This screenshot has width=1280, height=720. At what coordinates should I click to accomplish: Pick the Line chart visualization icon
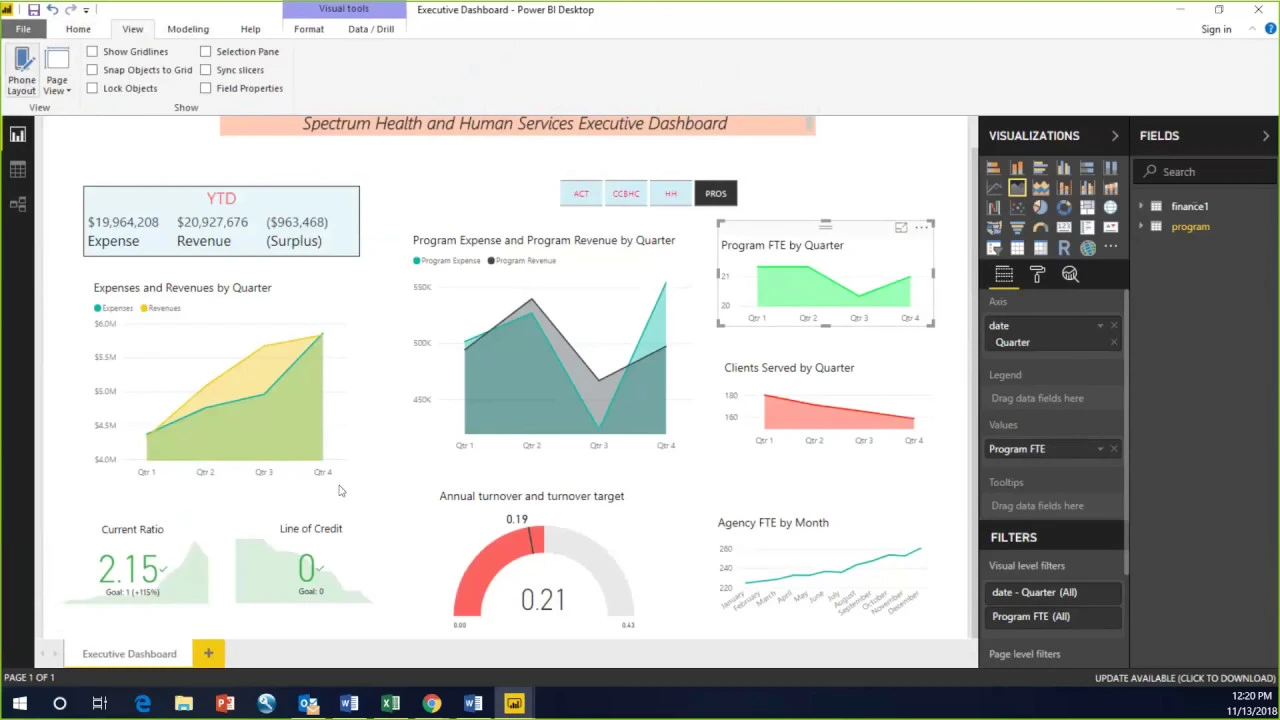tap(993, 187)
